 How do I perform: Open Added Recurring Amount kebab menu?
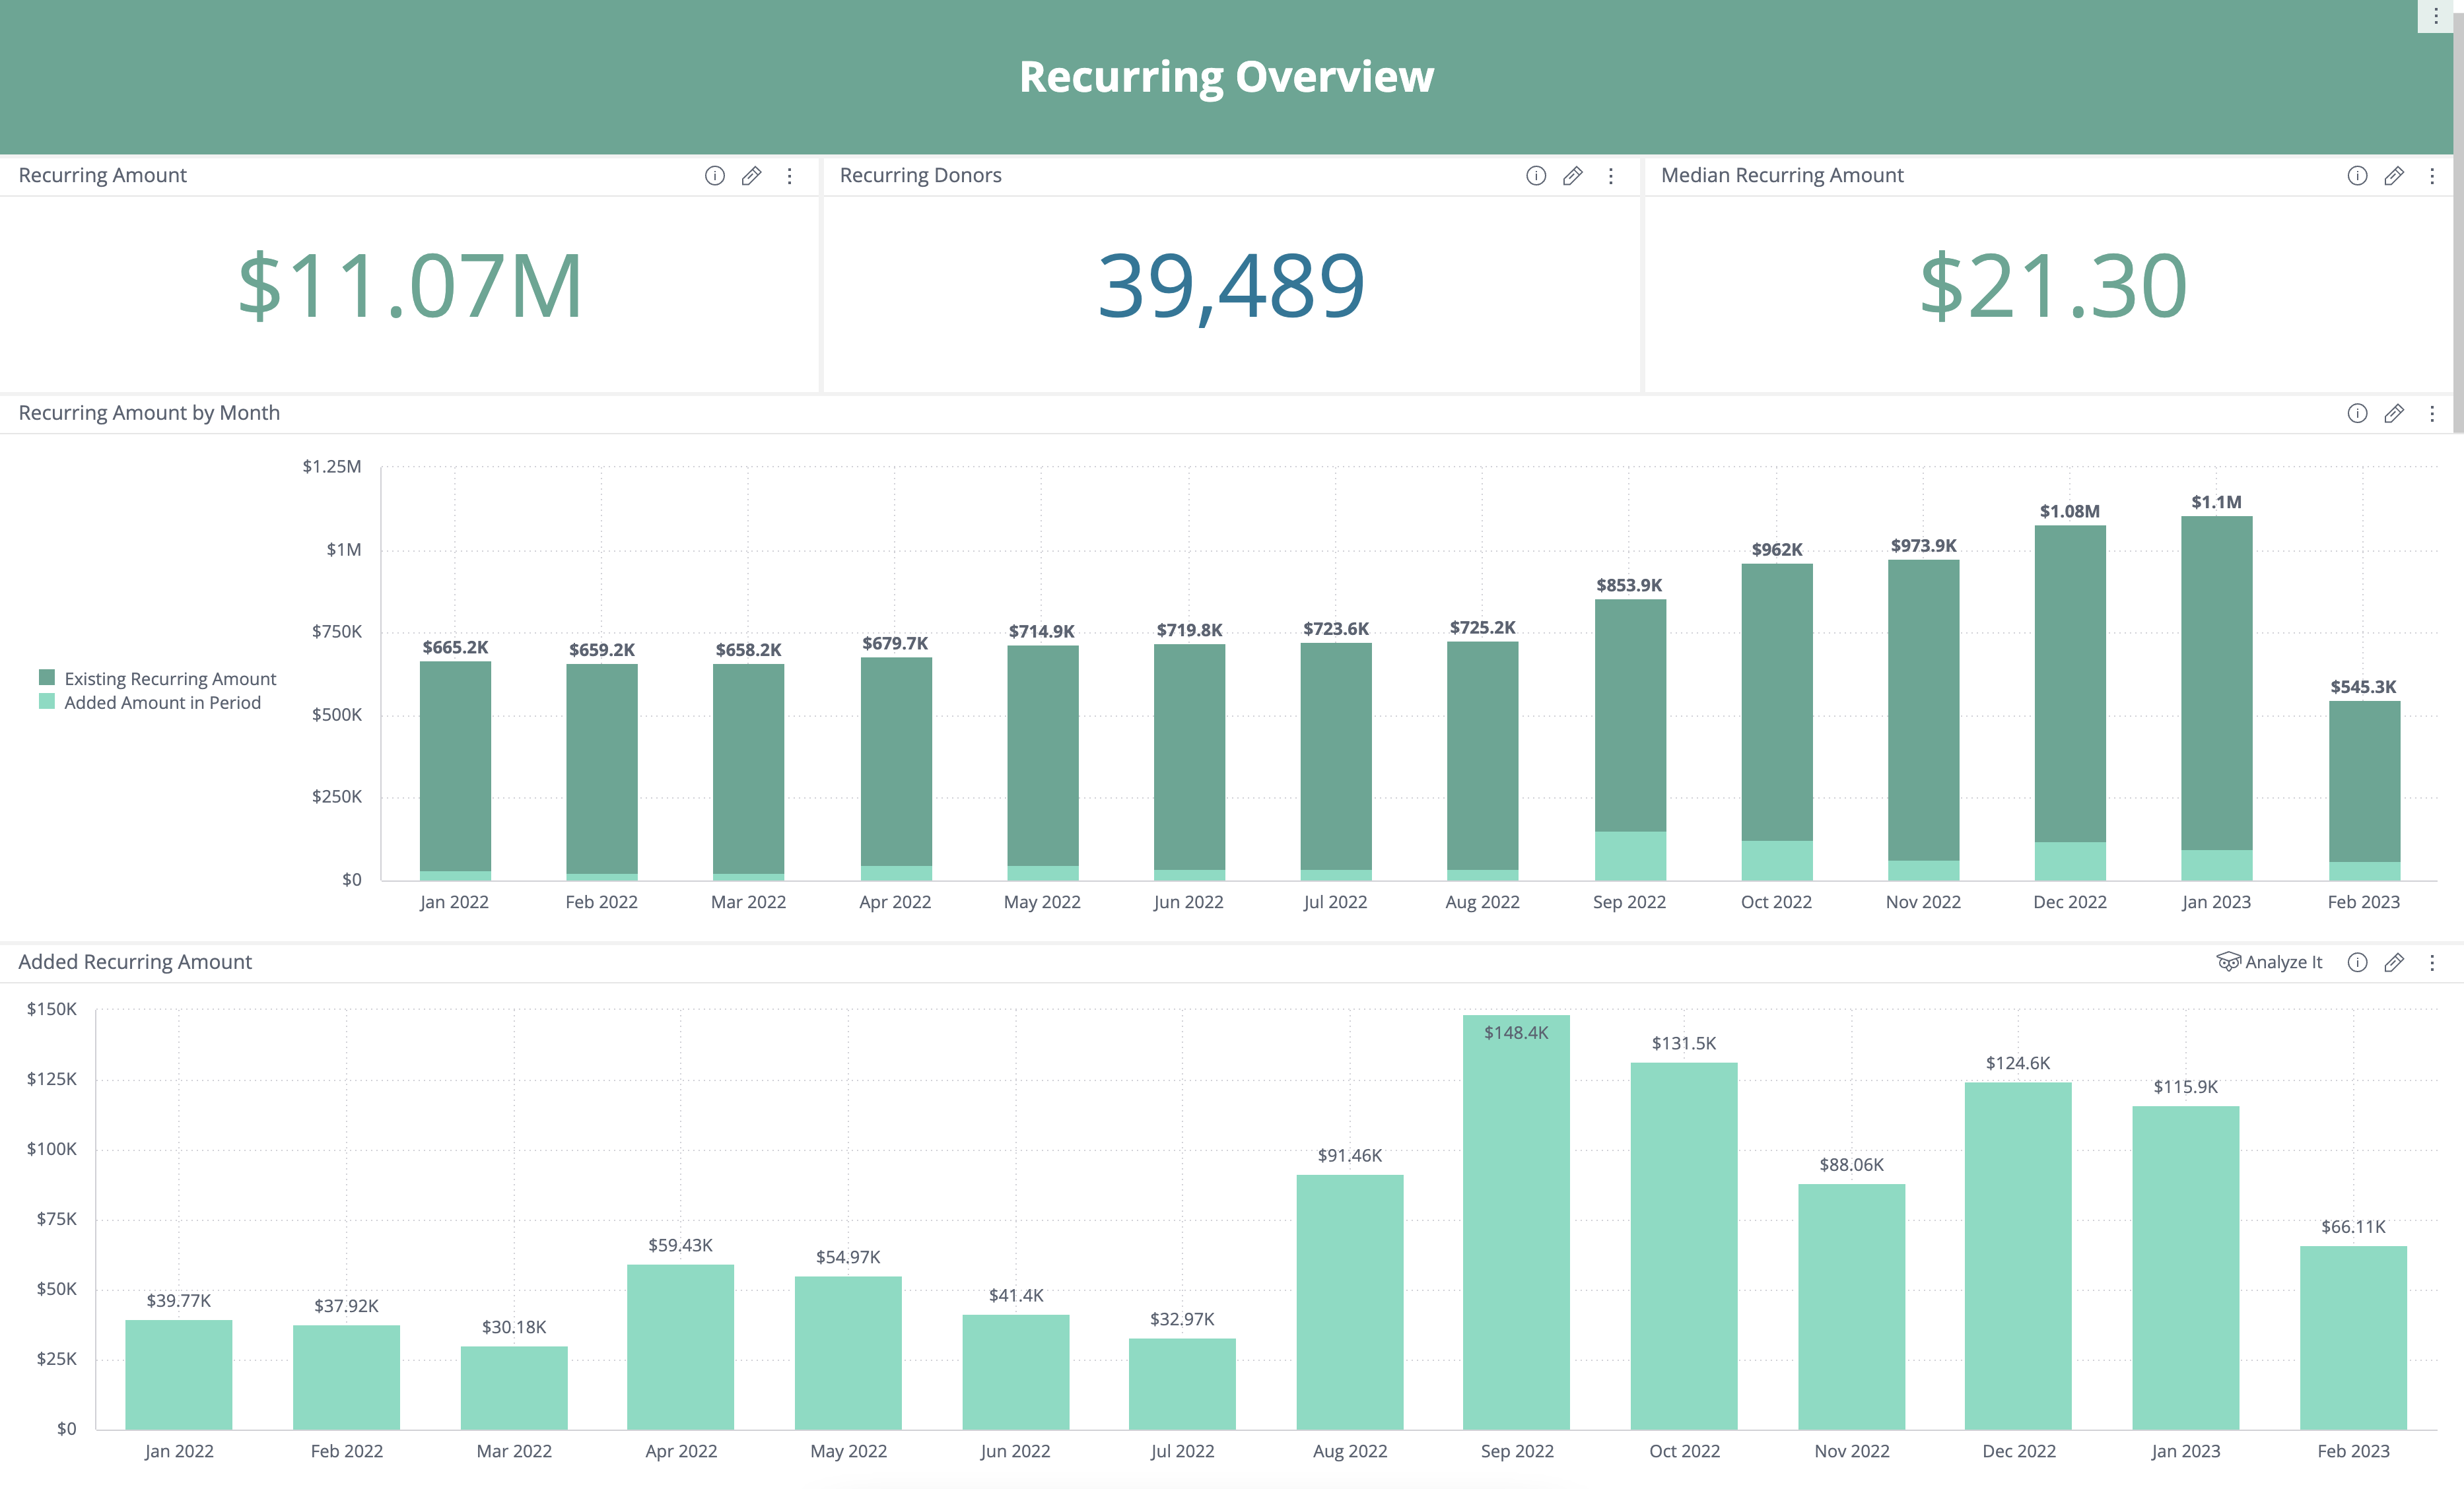(2431, 963)
